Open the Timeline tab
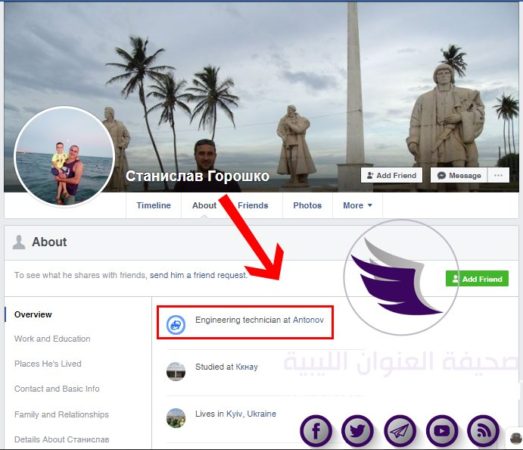Image resolution: width=523 pixels, height=450 pixels. click(x=153, y=205)
